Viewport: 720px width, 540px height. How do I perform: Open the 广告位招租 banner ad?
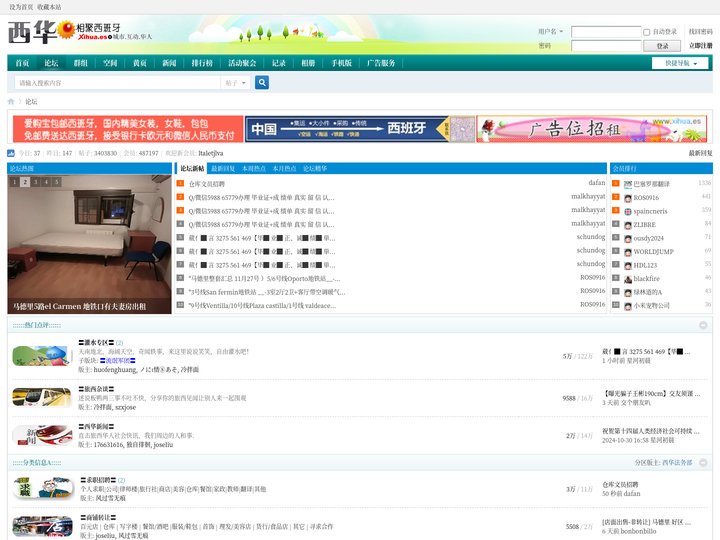592,129
